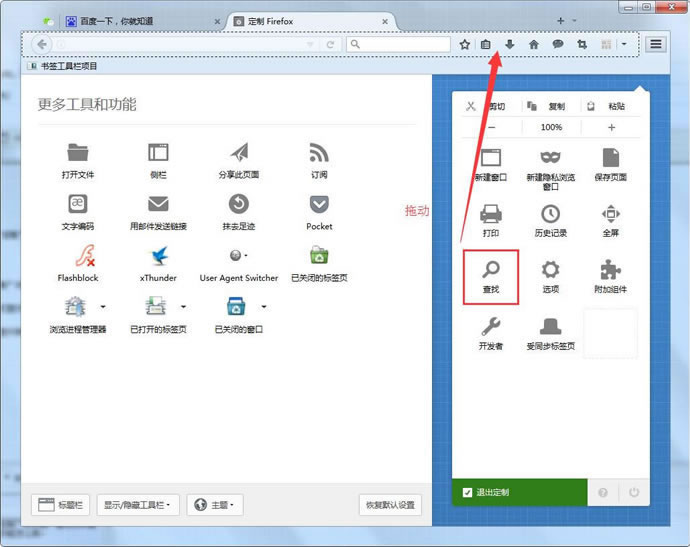Screen dimensions: 690x547
Task: Click the 查找 magnifier icon
Action: [x=490, y=270]
